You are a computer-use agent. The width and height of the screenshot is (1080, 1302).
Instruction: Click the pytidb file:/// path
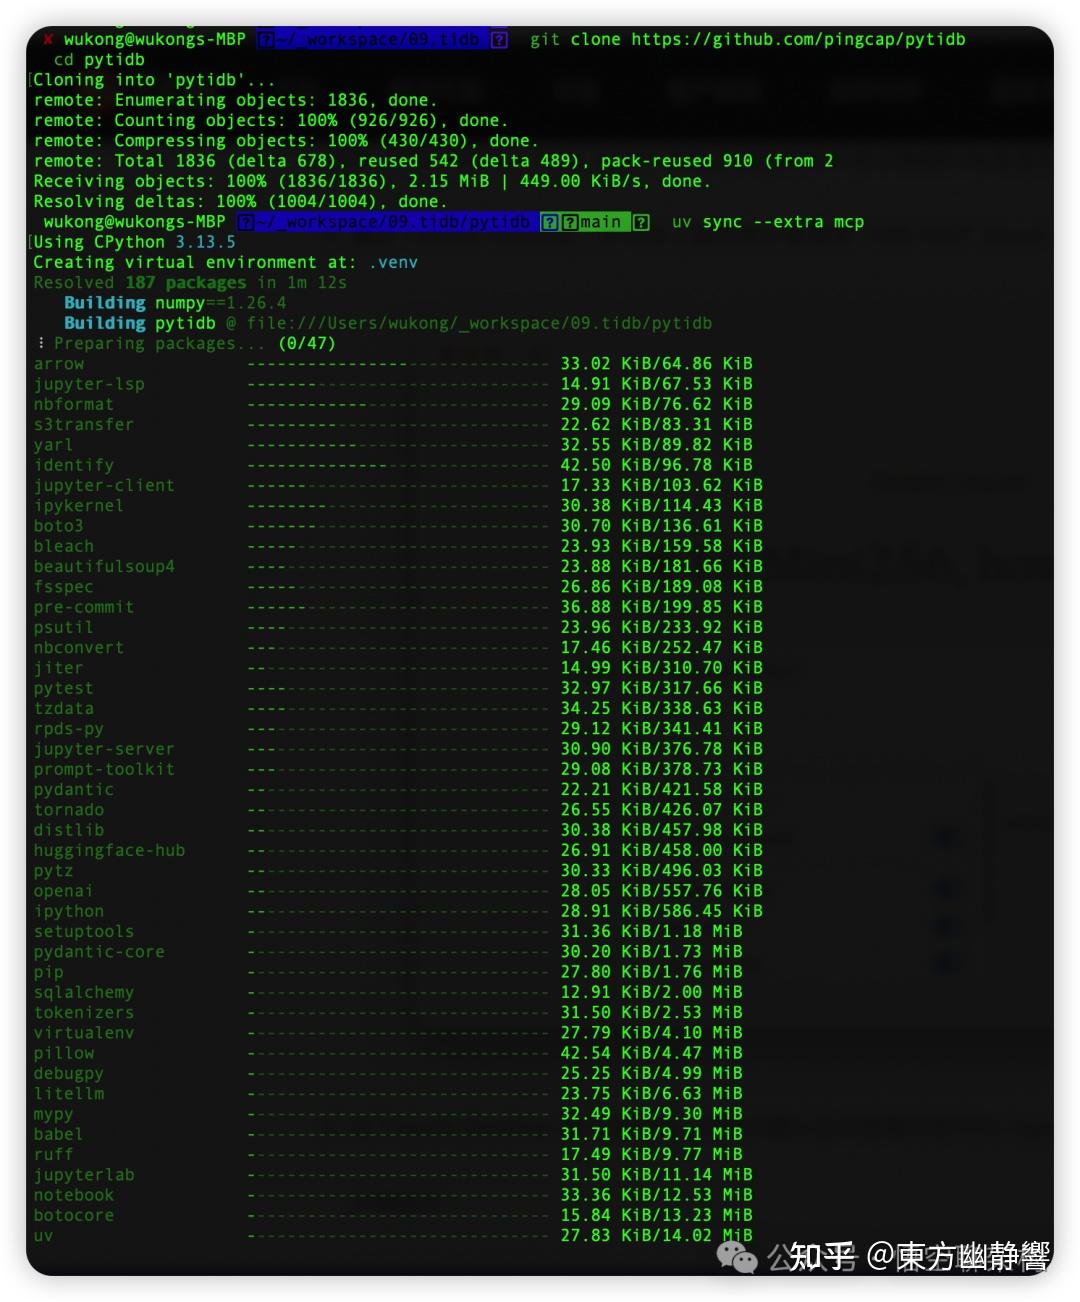tap(479, 323)
